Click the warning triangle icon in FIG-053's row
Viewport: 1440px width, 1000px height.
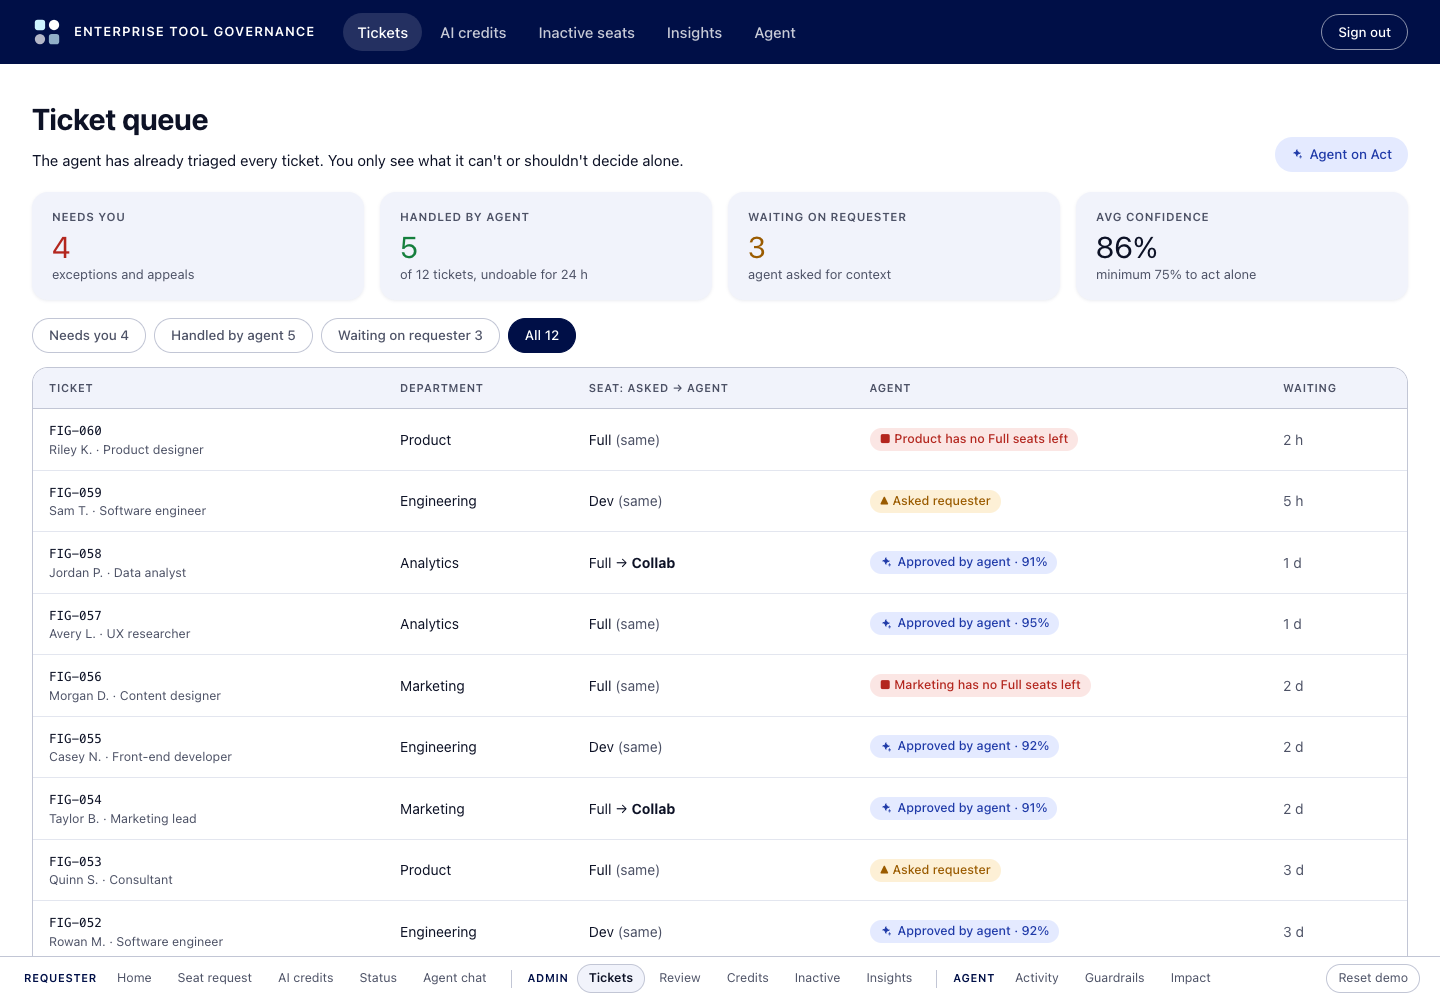[884, 870]
